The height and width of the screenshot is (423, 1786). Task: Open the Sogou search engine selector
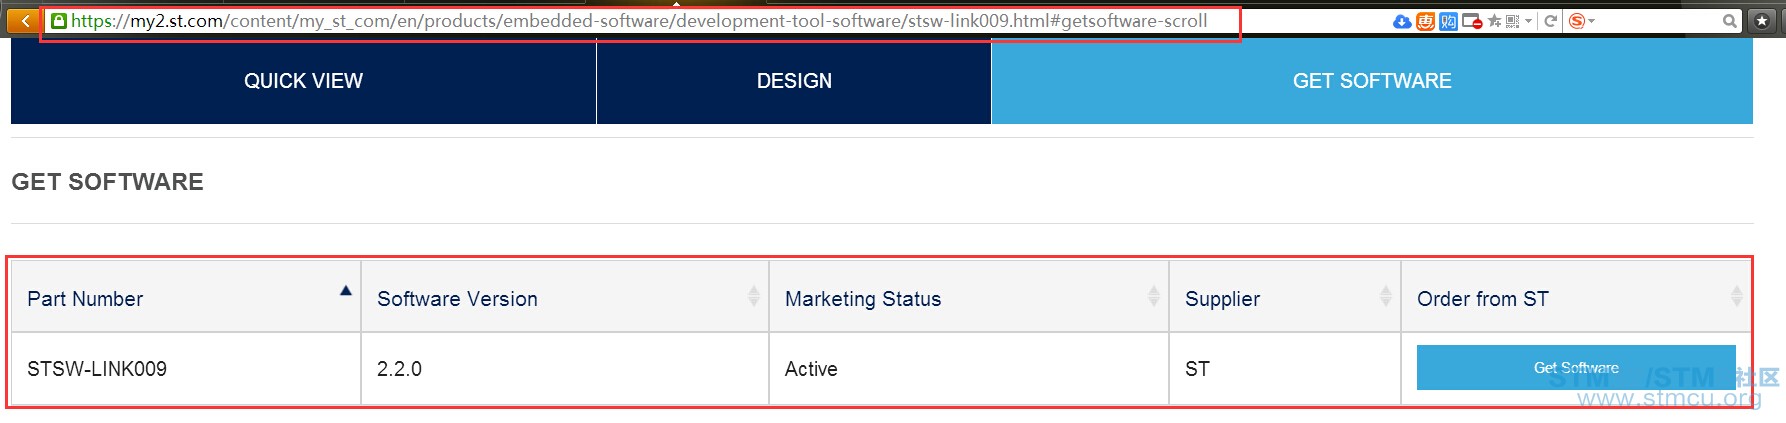[1581, 21]
